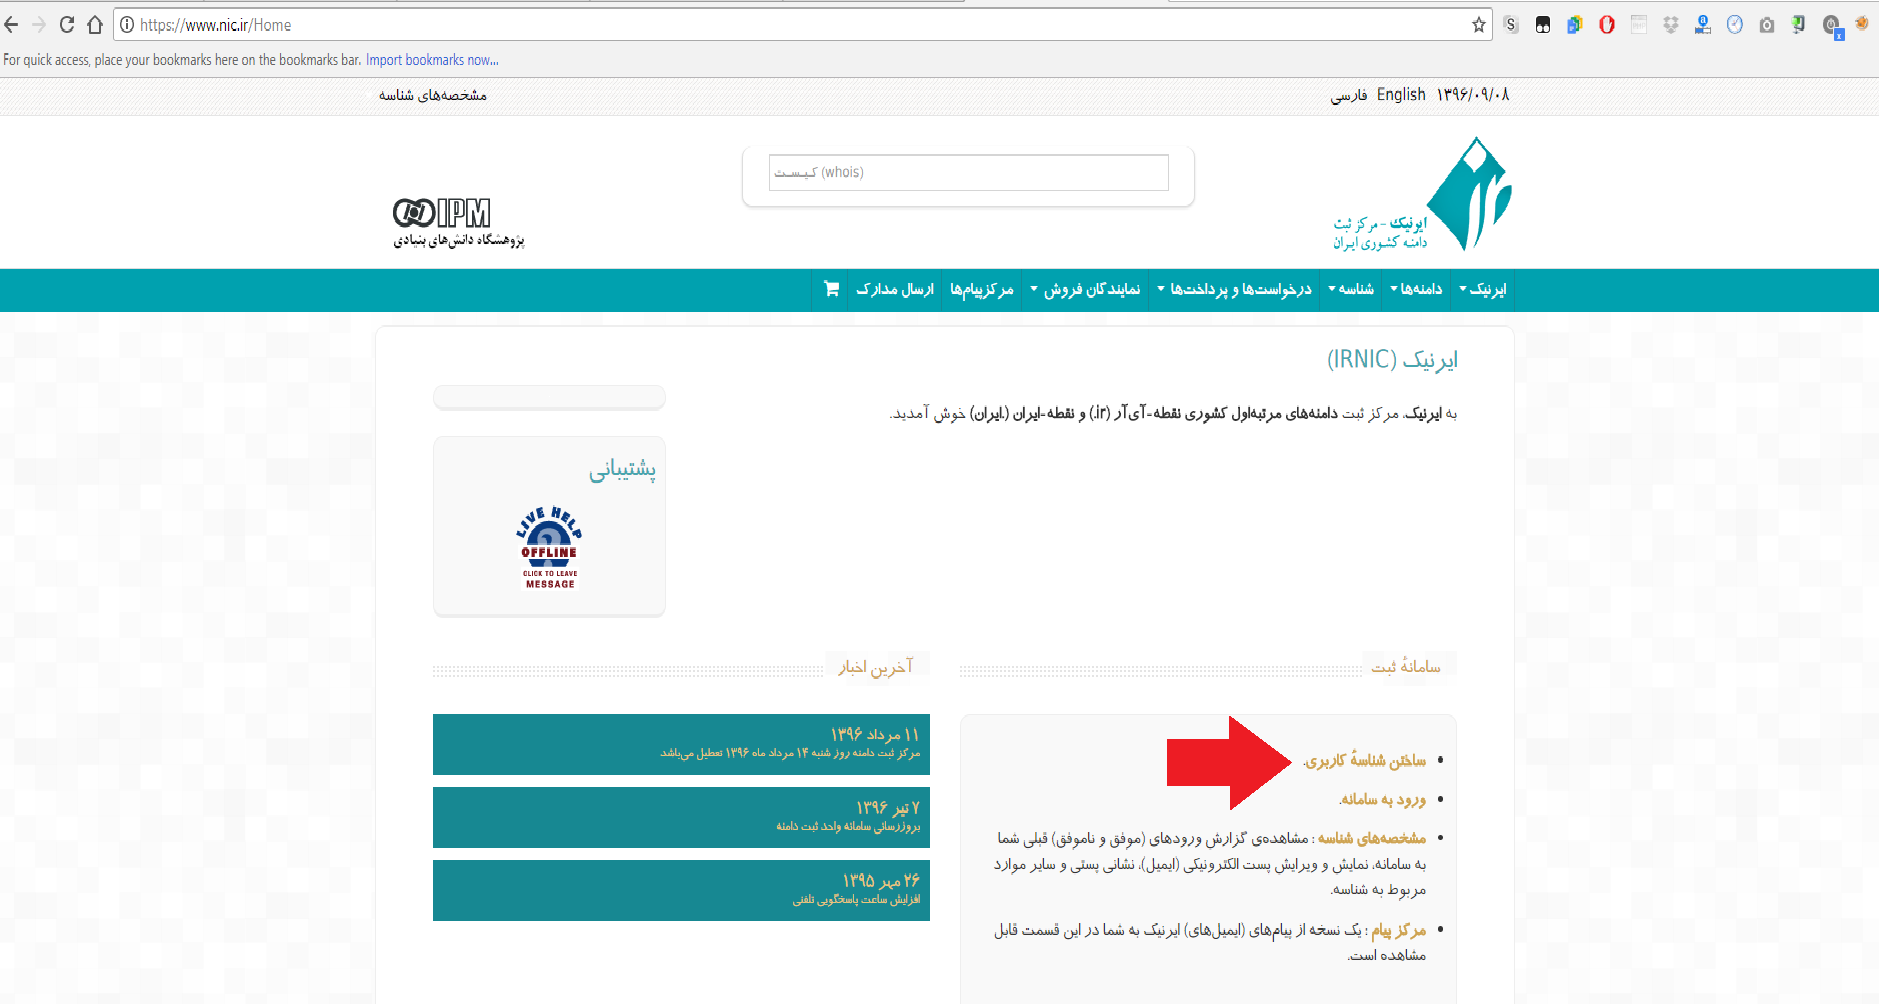Viewport: 1879px width, 1004px height.
Task: Open the orange globe extension icon
Action: coord(1862,23)
